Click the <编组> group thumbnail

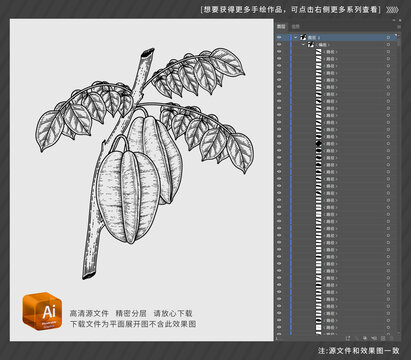tap(311, 44)
